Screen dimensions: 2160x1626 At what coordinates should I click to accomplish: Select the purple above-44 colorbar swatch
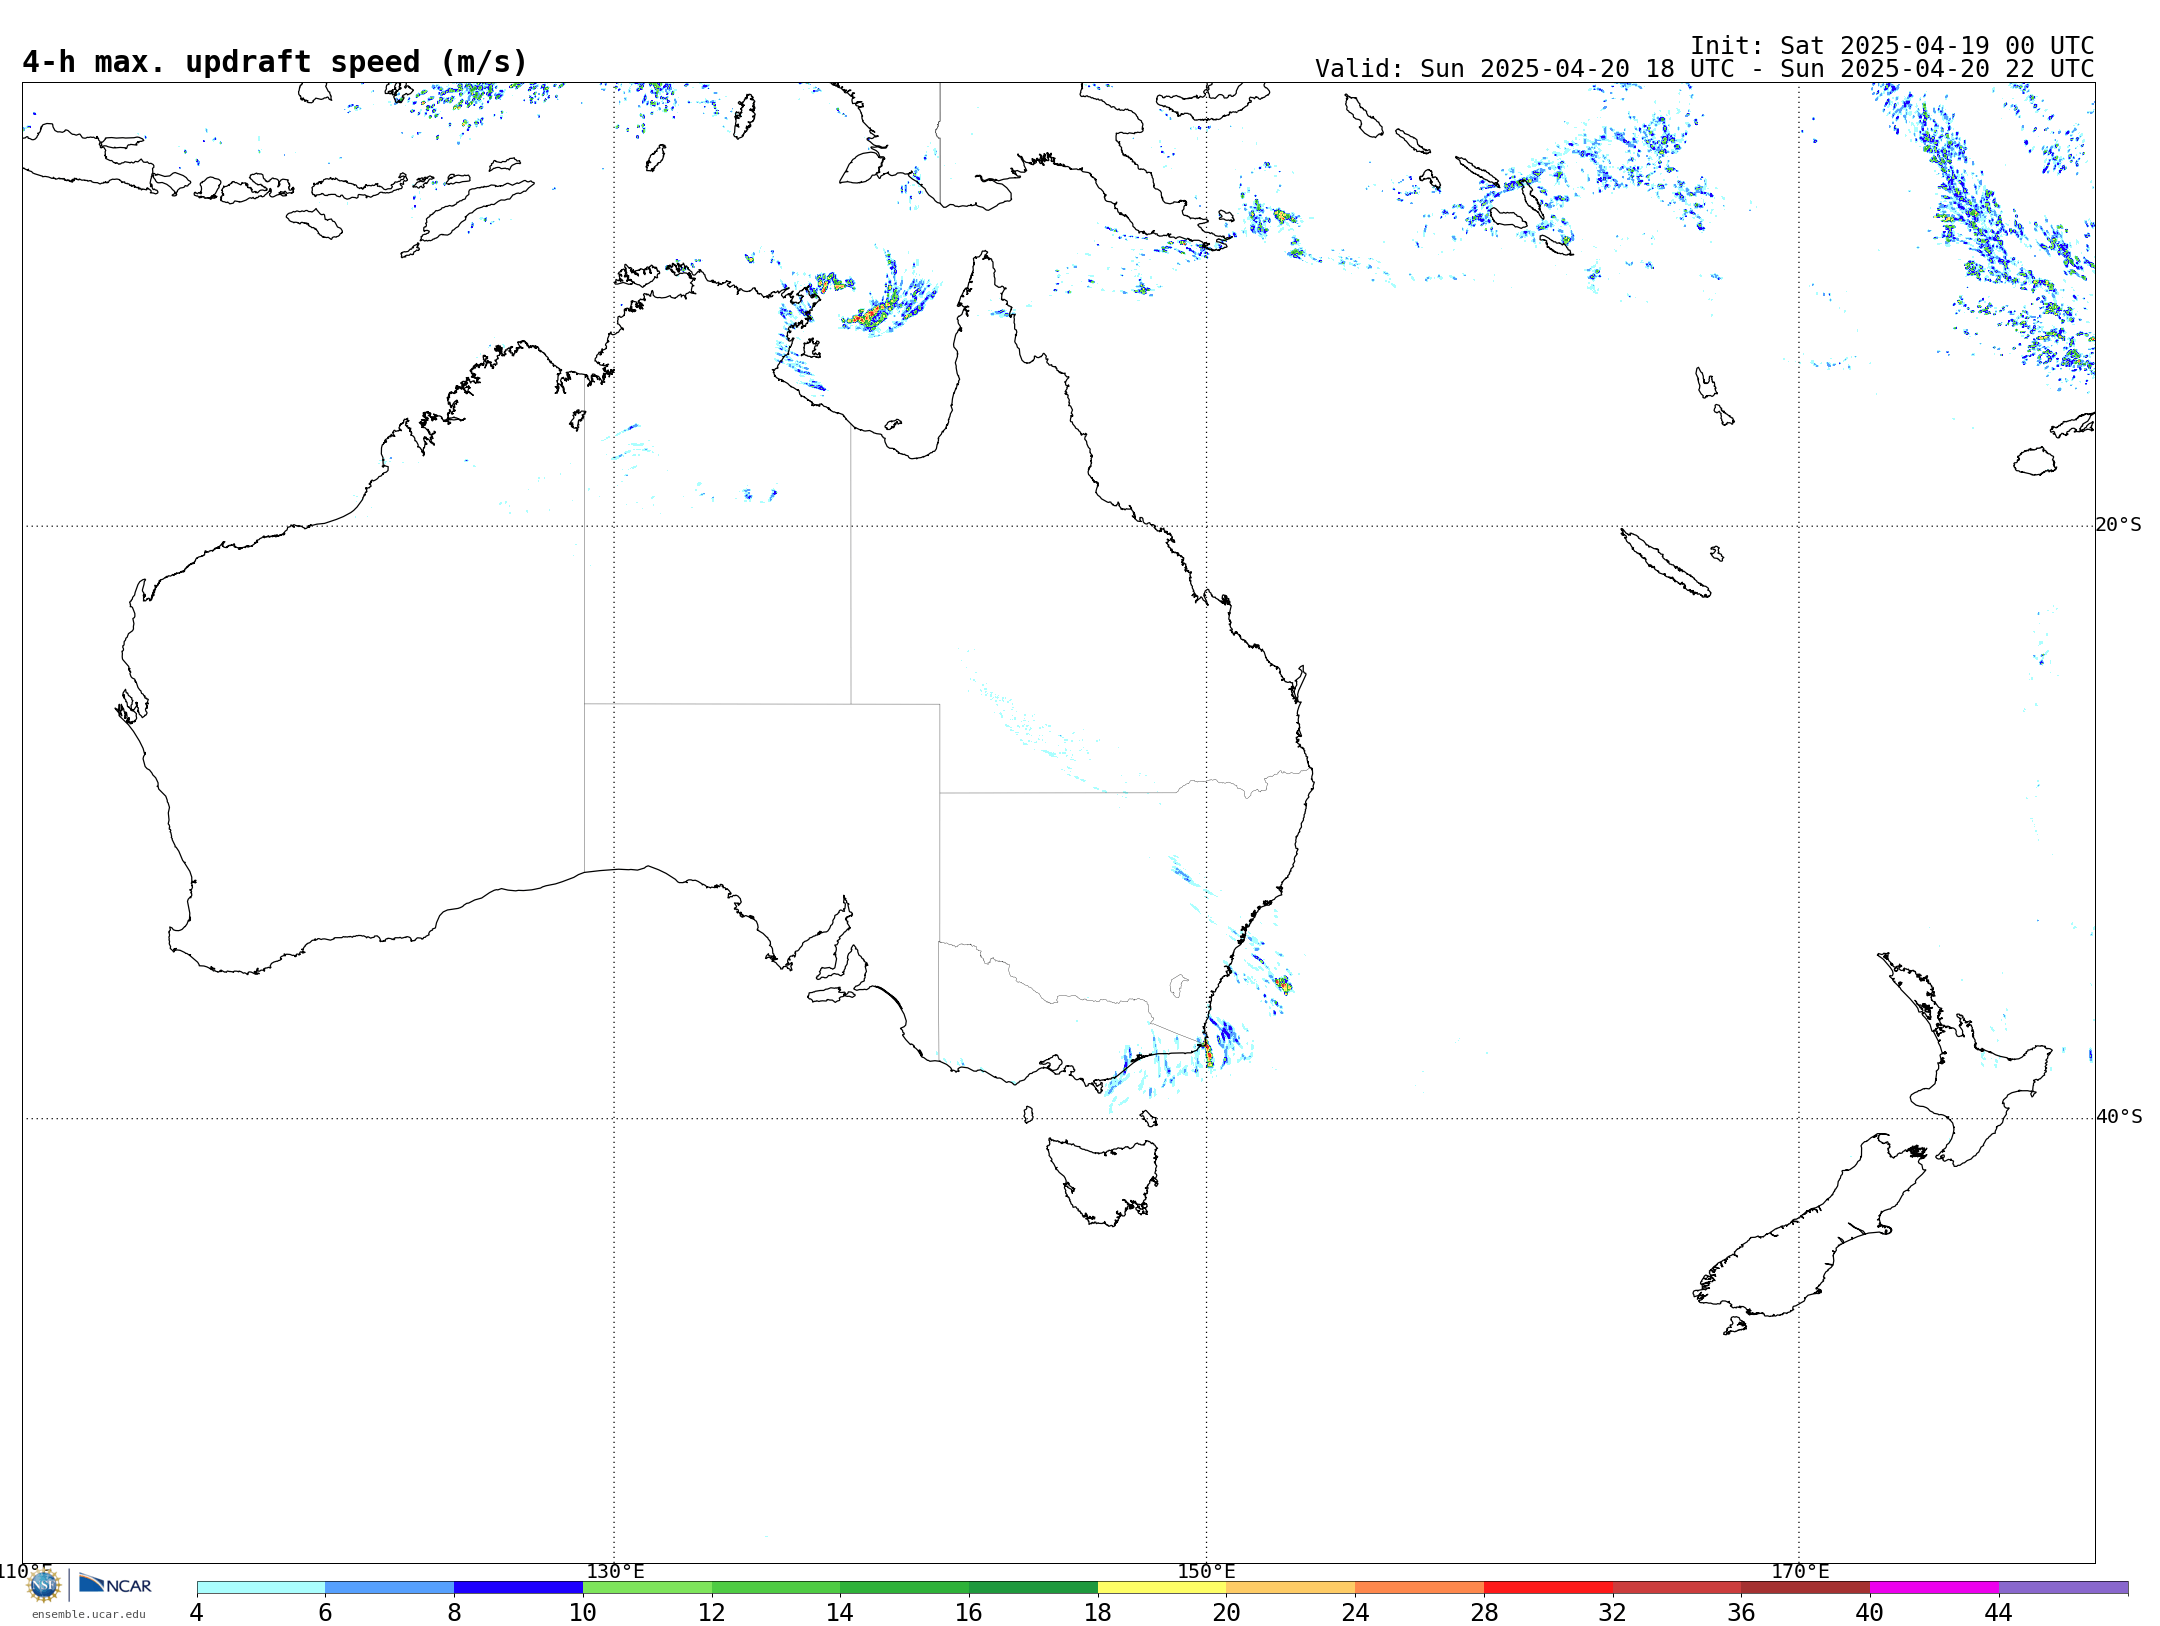[2063, 1588]
